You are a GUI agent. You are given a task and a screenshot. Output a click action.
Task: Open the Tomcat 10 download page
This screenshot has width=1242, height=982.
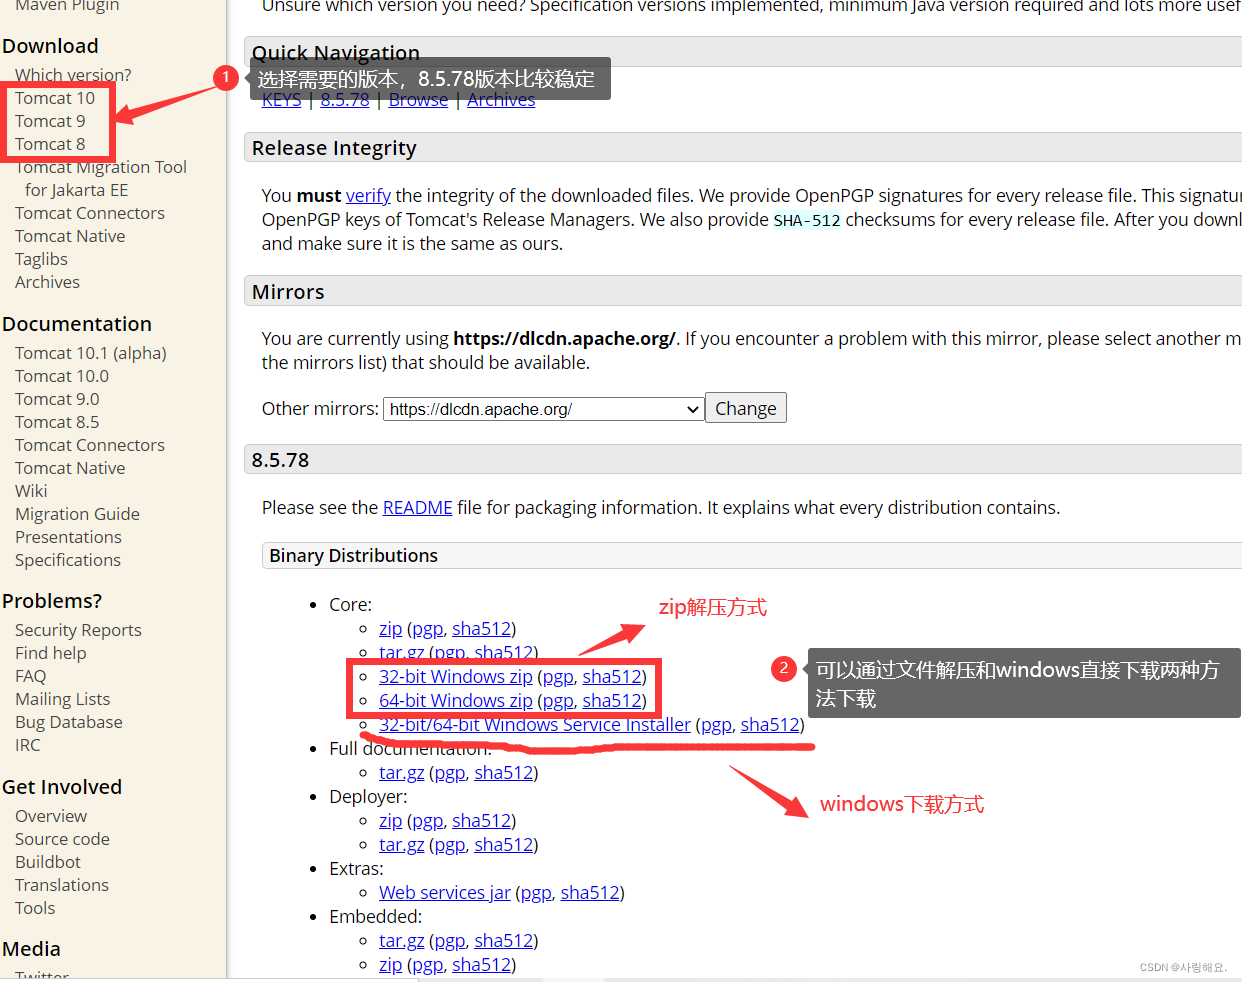click(x=55, y=98)
